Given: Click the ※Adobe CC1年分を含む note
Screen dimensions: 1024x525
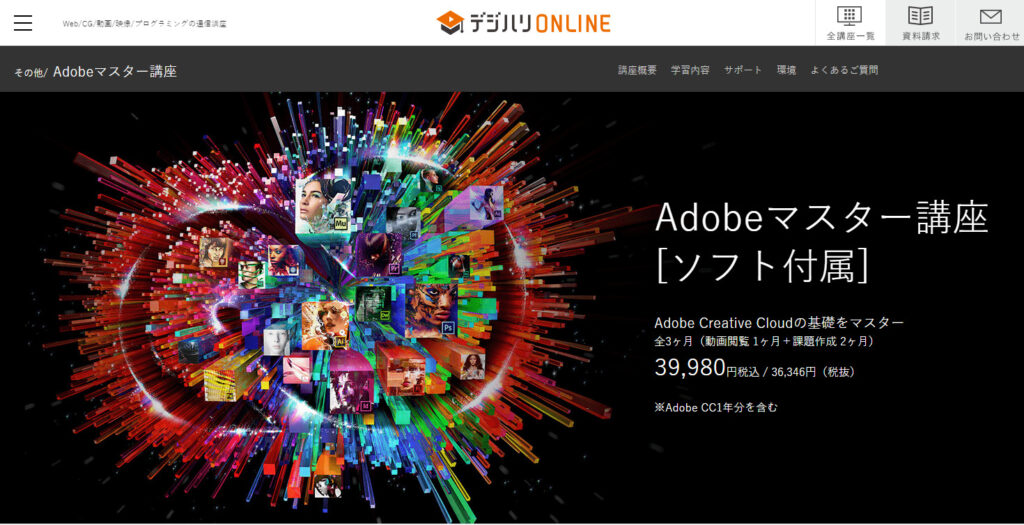Looking at the screenshot, I should pyautogui.click(x=716, y=407).
